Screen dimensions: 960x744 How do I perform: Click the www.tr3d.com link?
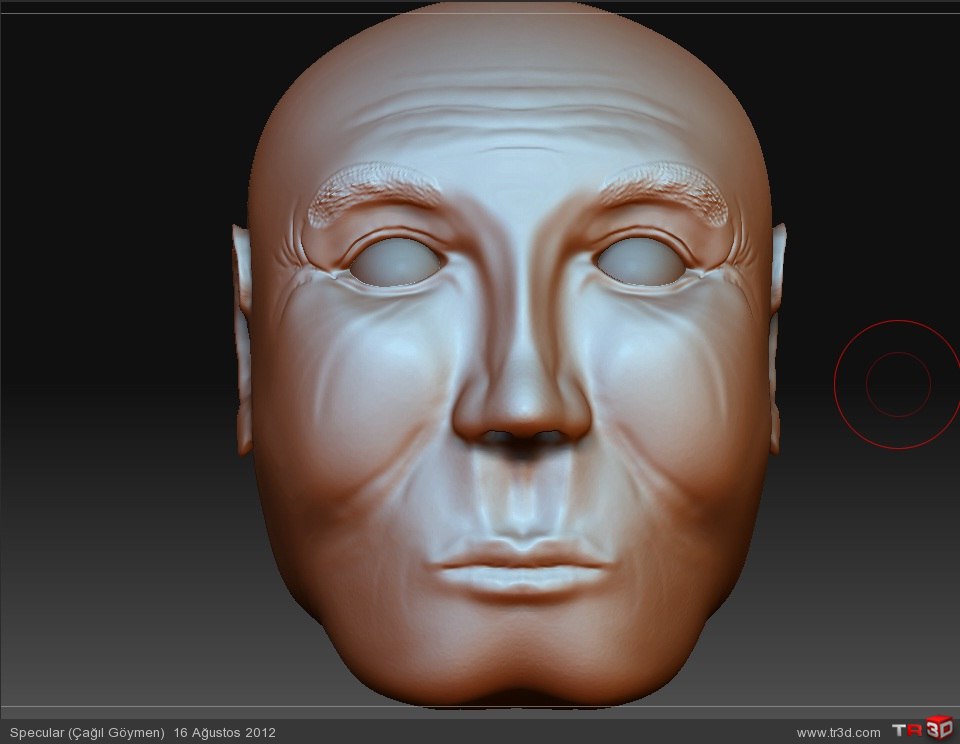838,732
